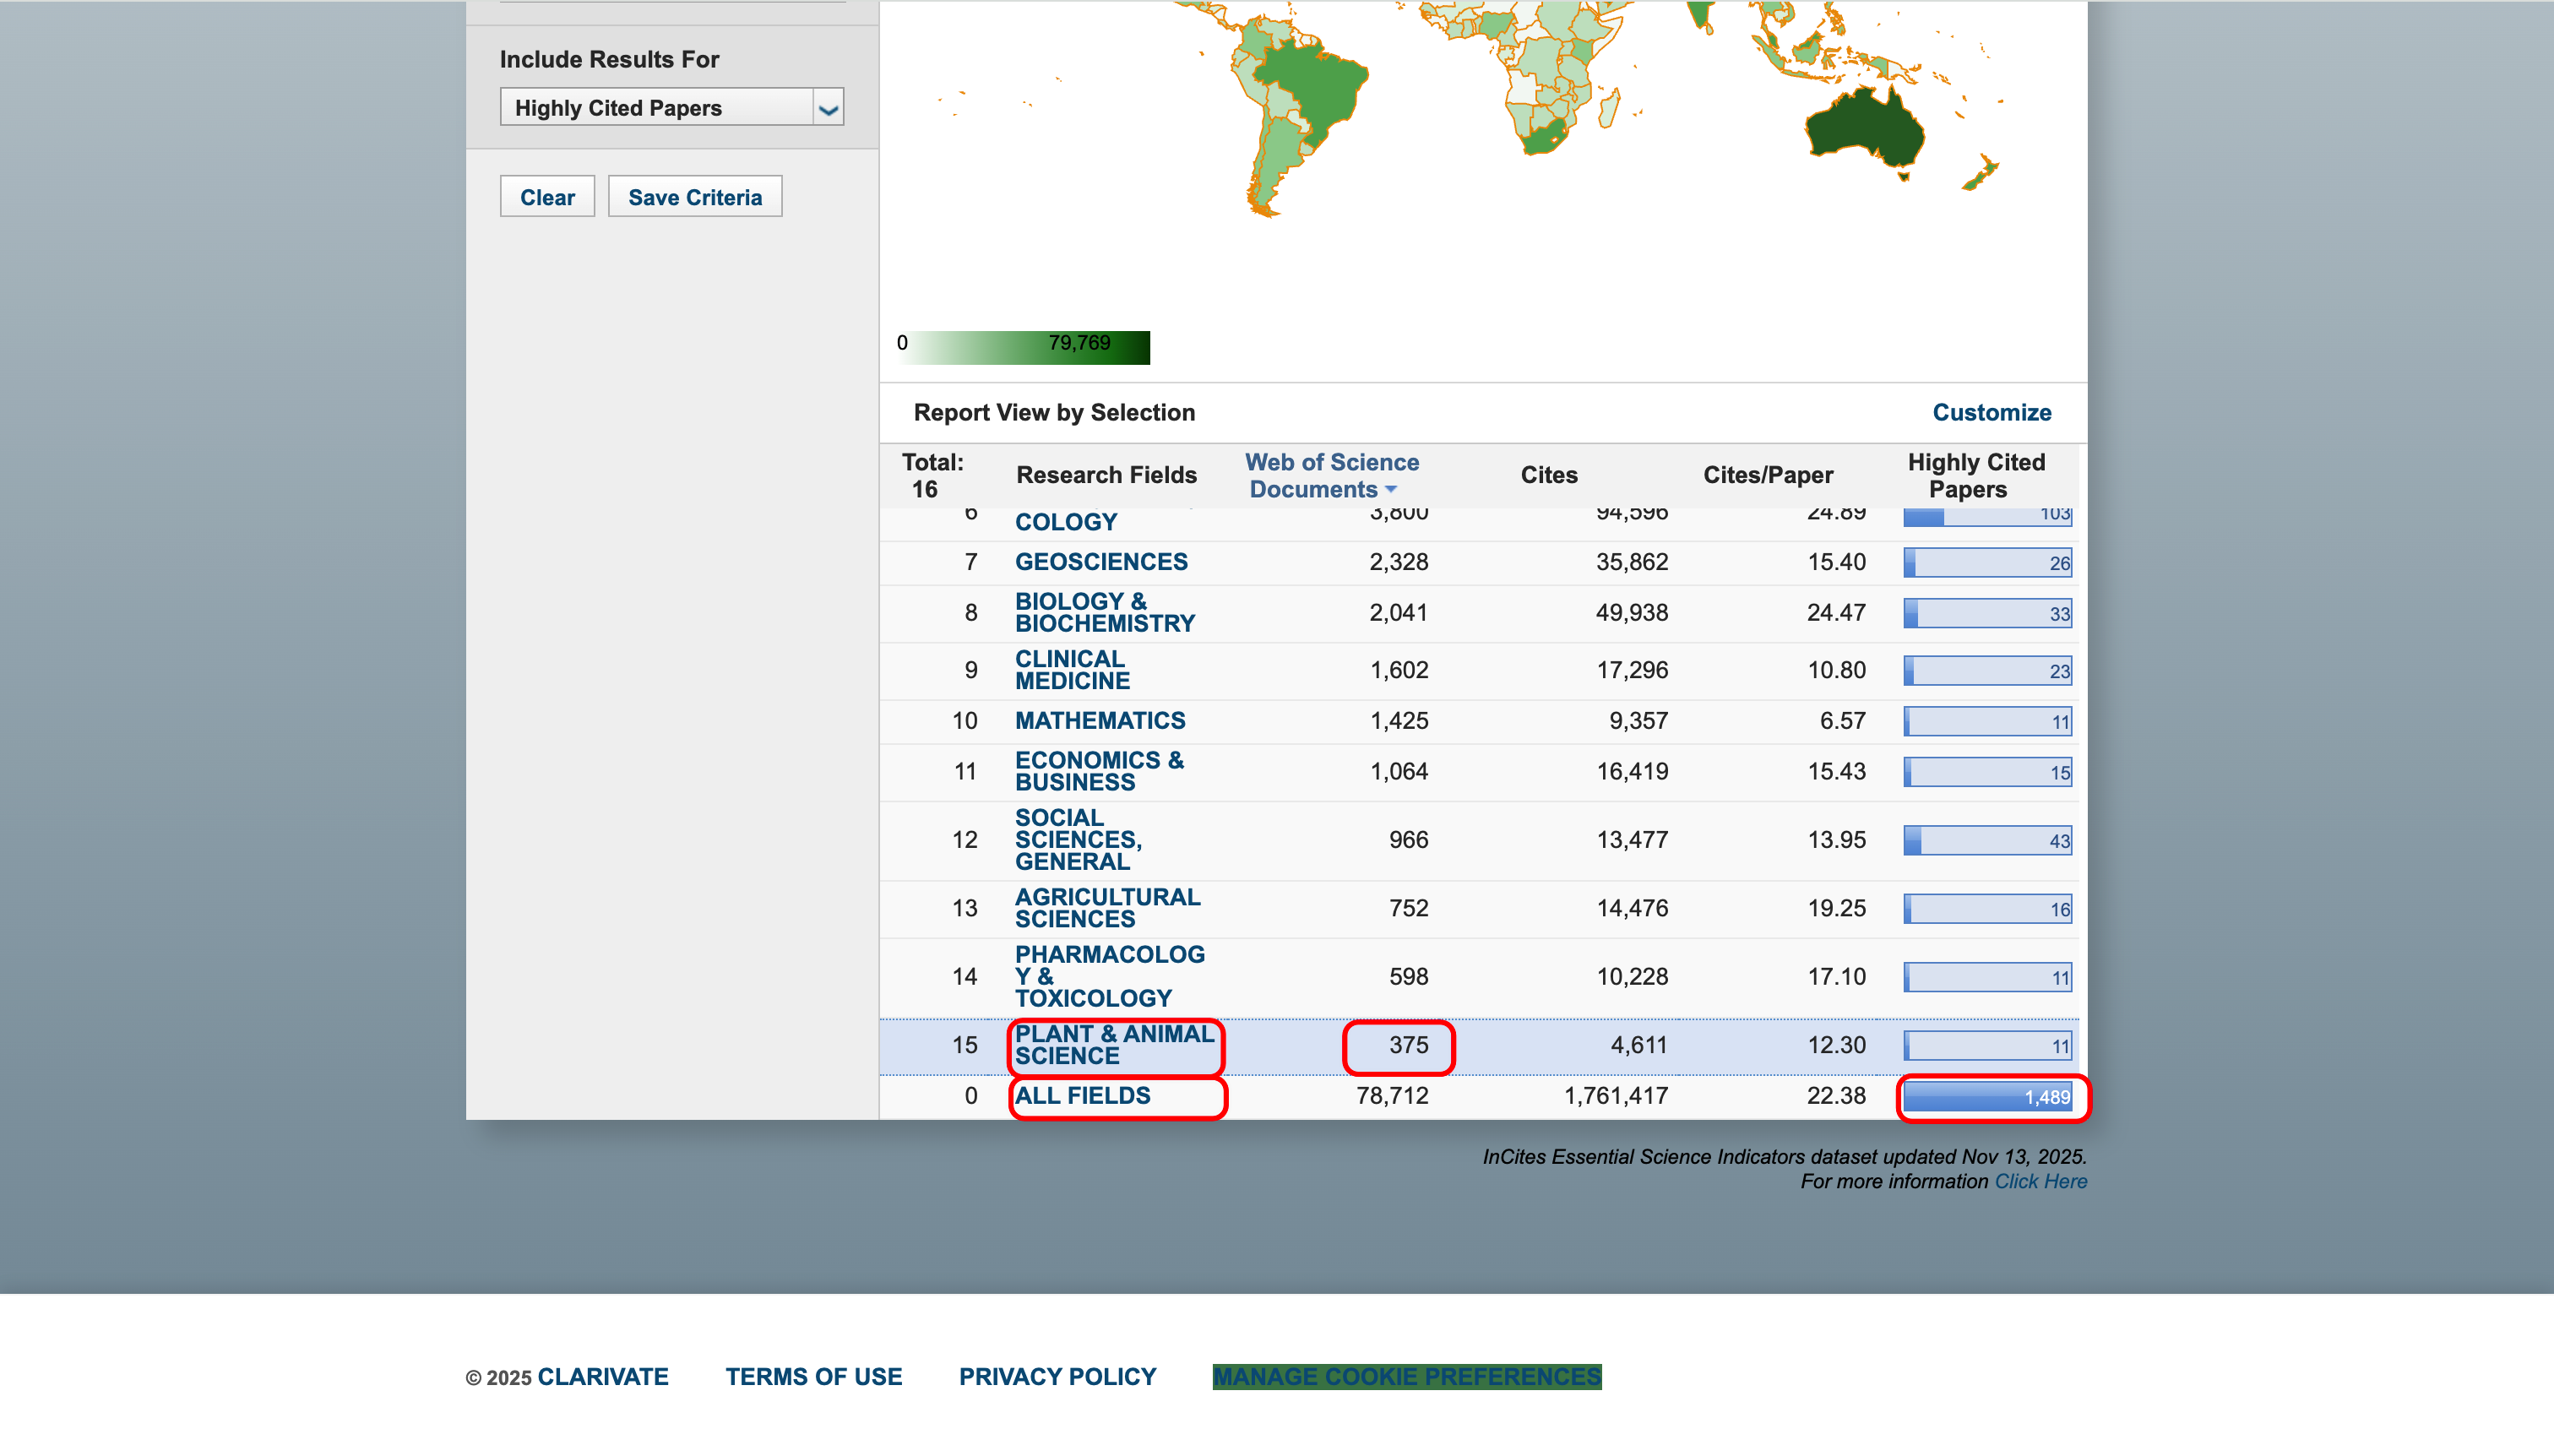Click the Social Sciences highly cited bar 43
The height and width of the screenshot is (1456, 2554).
[1987, 840]
